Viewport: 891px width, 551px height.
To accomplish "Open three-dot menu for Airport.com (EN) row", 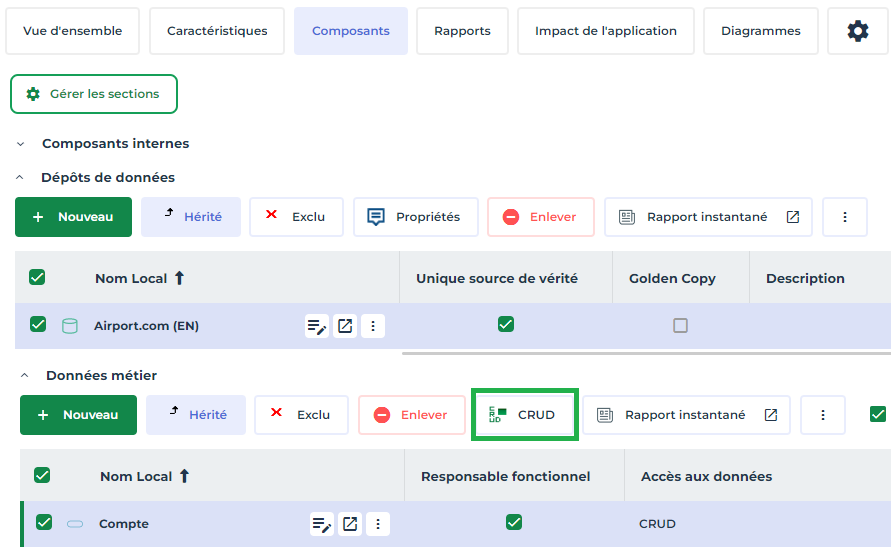I will point(373,326).
